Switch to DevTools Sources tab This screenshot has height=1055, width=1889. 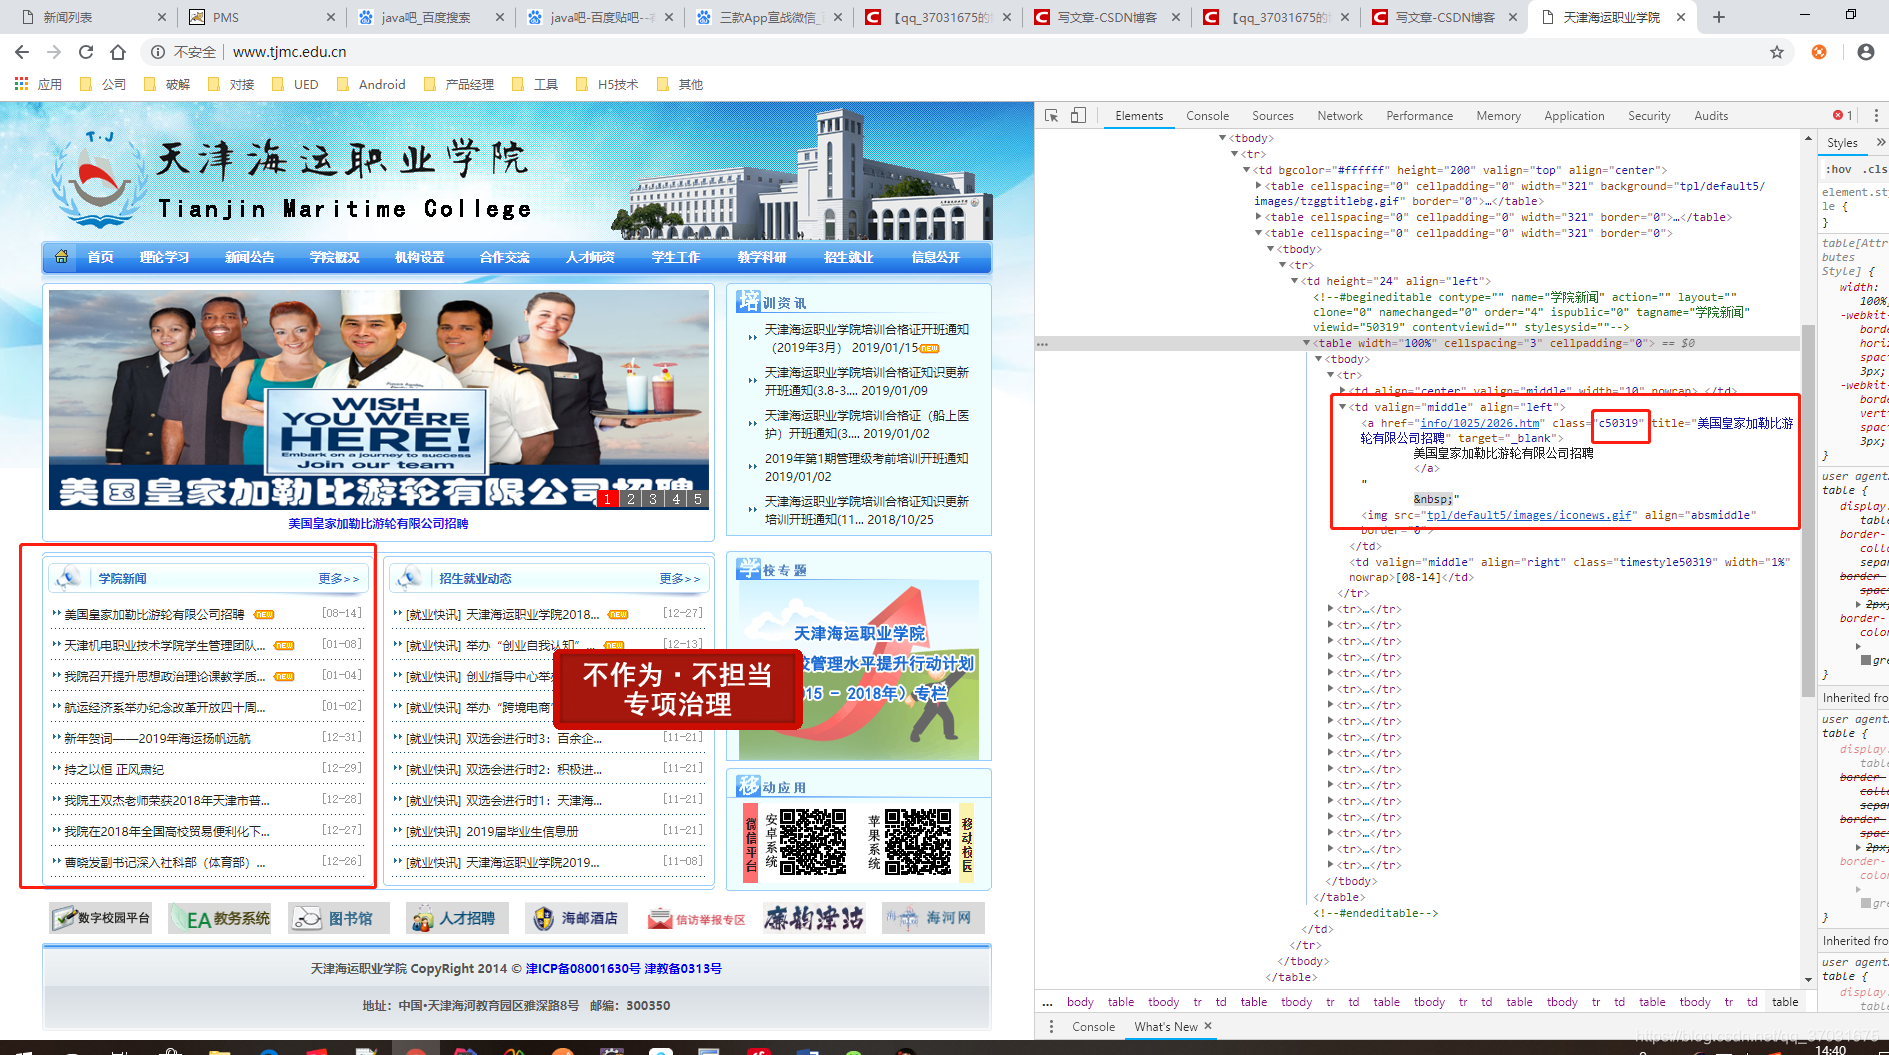[x=1272, y=116]
